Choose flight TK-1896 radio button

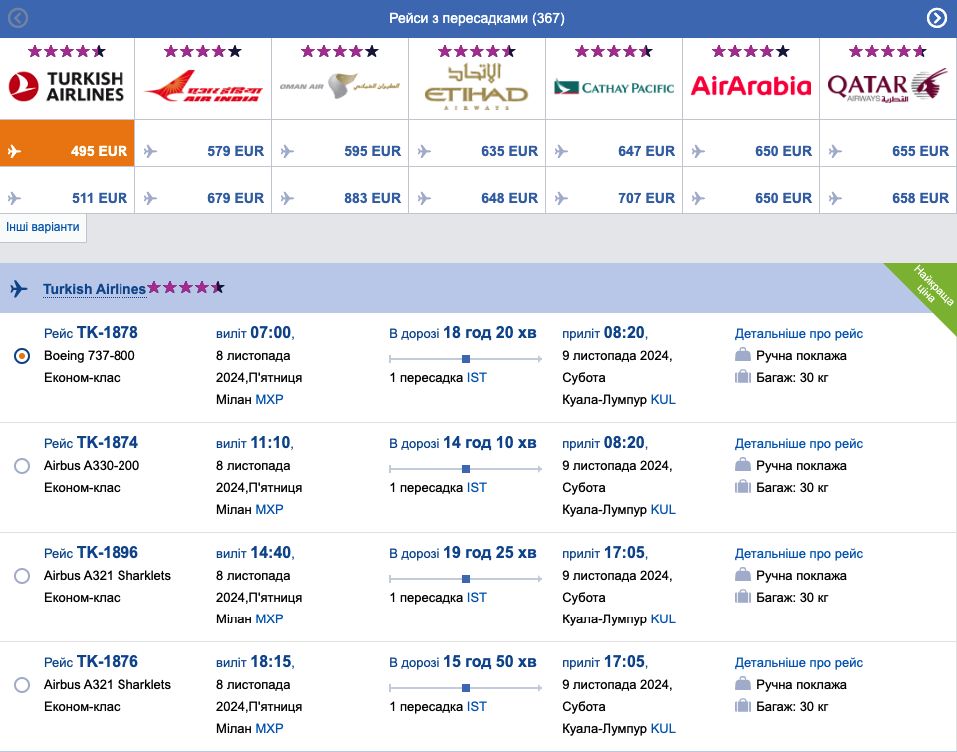[22, 576]
